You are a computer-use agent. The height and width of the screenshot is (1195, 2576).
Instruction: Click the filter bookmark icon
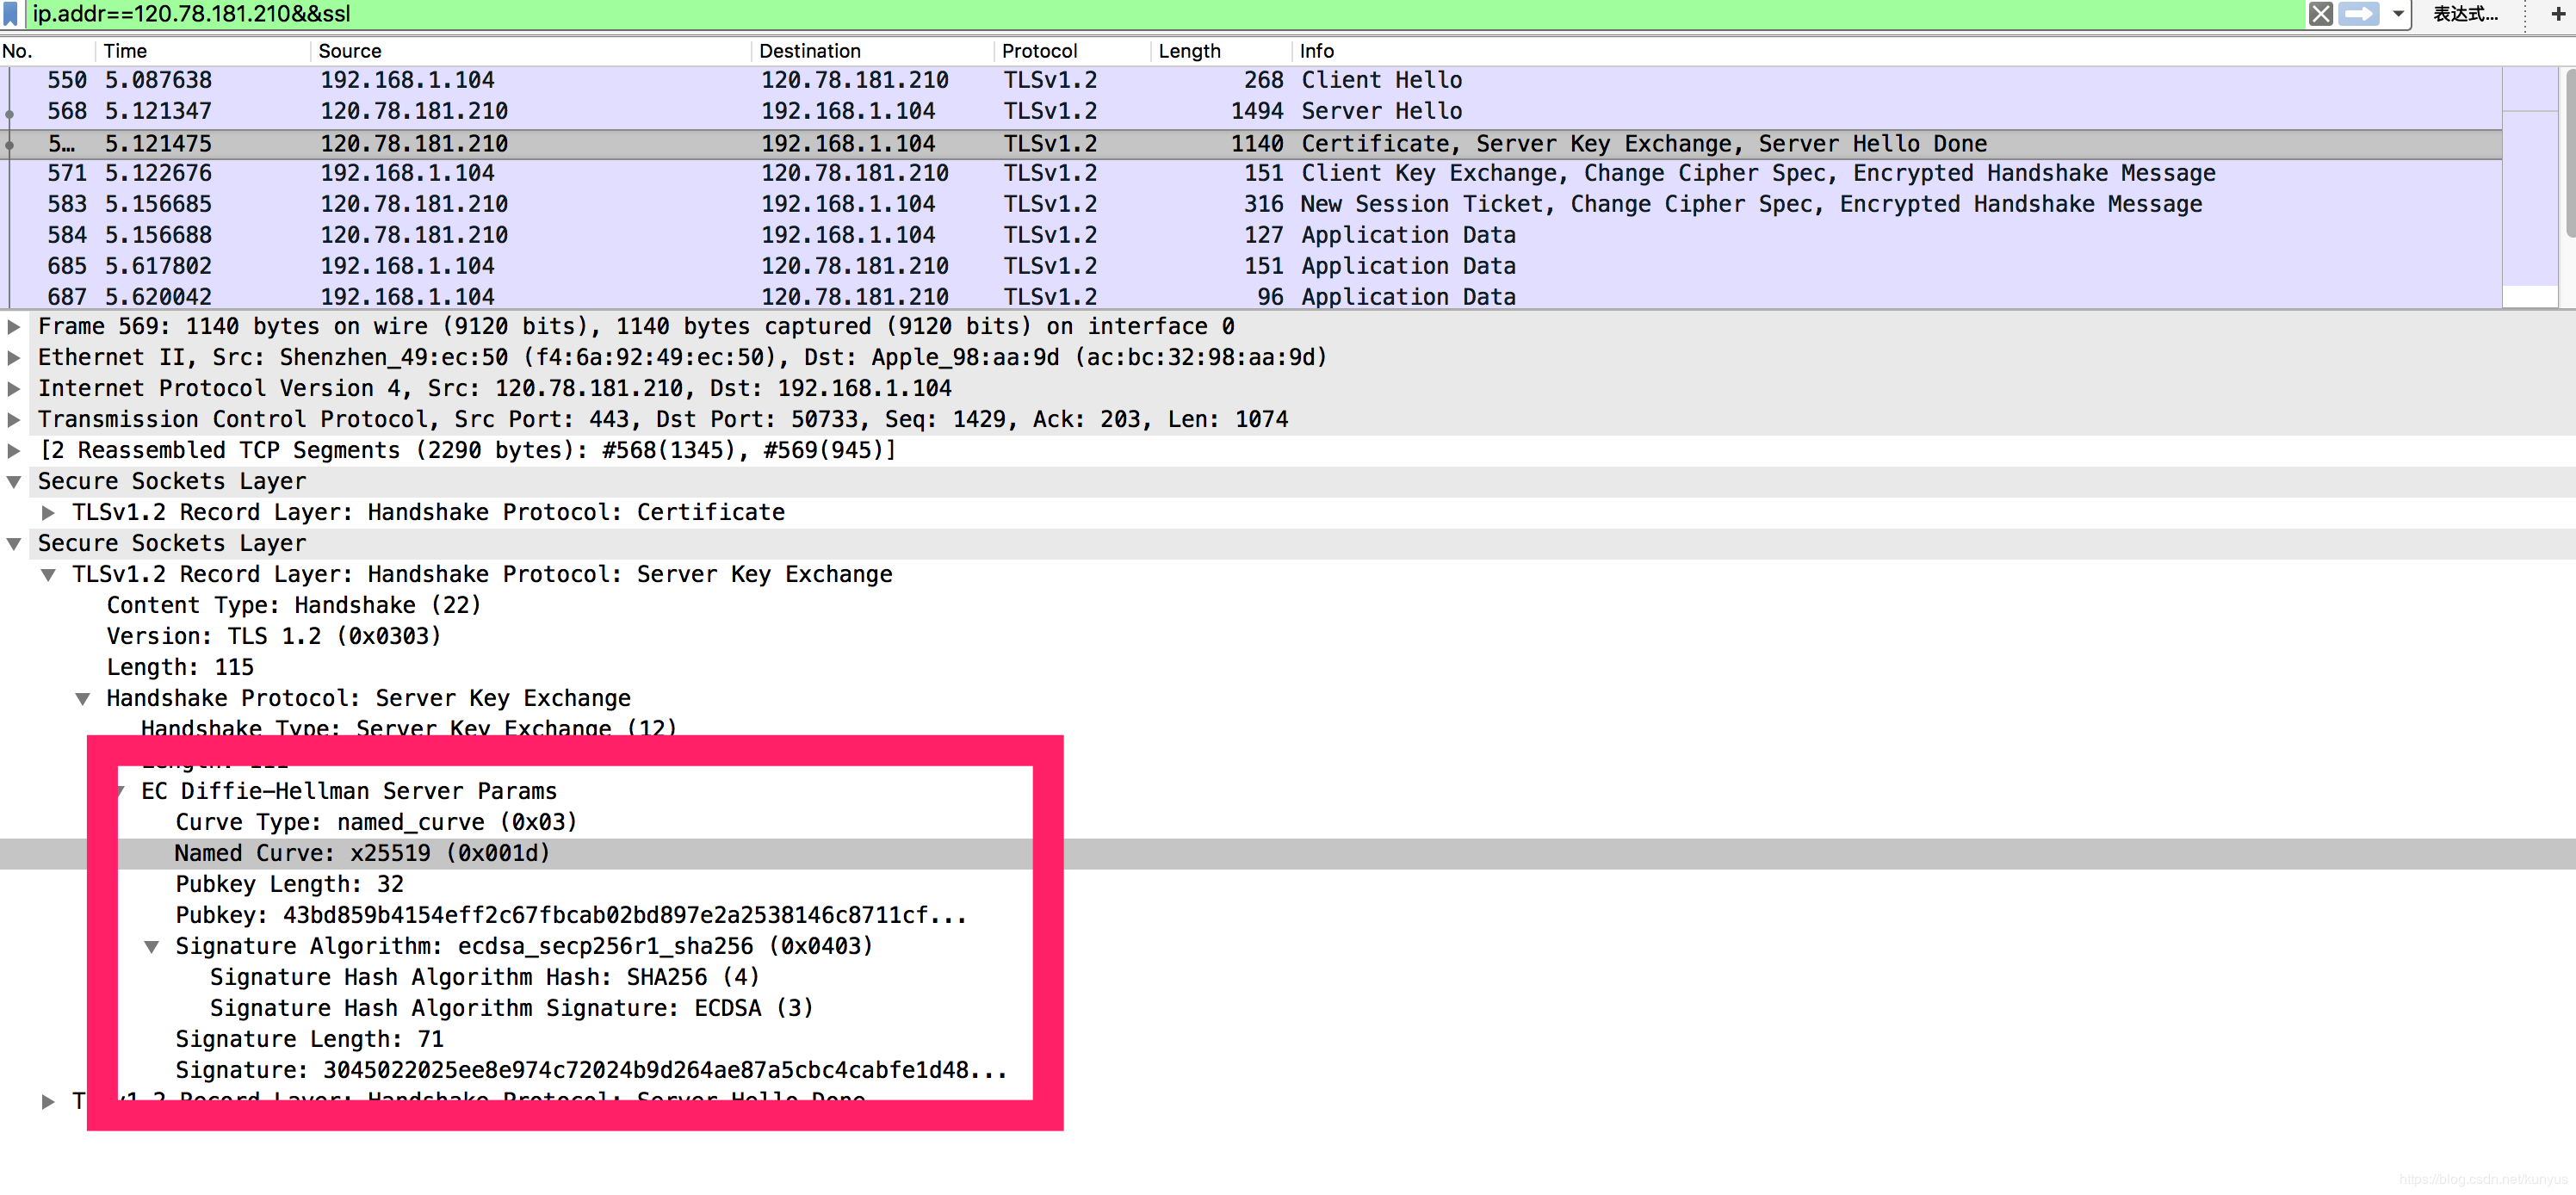click(x=11, y=14)
